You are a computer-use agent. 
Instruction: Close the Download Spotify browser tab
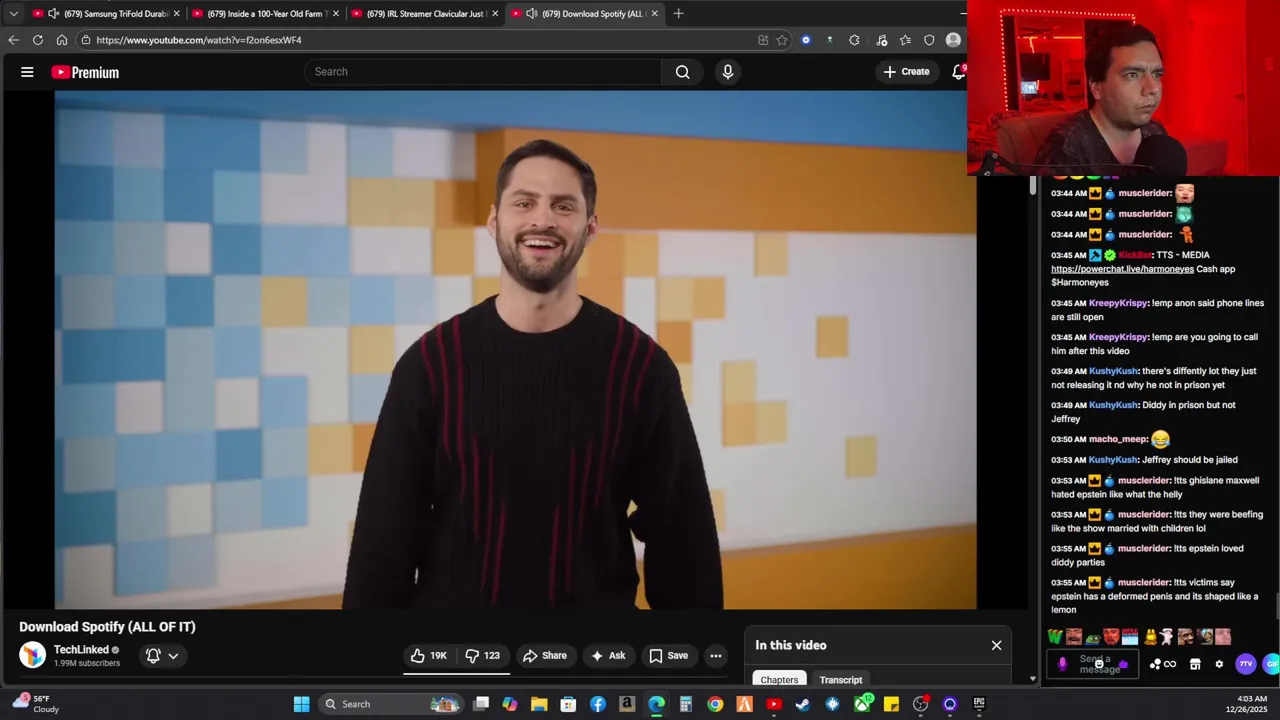click(654, 14)
